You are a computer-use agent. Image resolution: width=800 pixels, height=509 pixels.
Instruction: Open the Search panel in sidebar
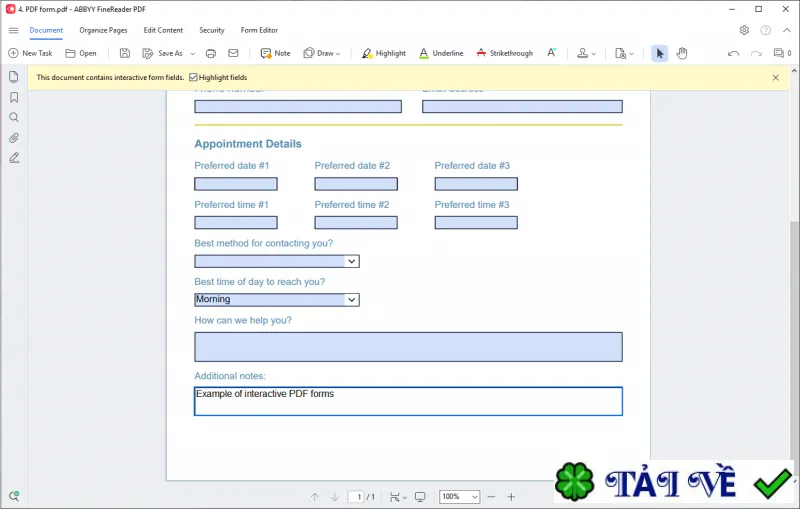(x=14, y=117)
